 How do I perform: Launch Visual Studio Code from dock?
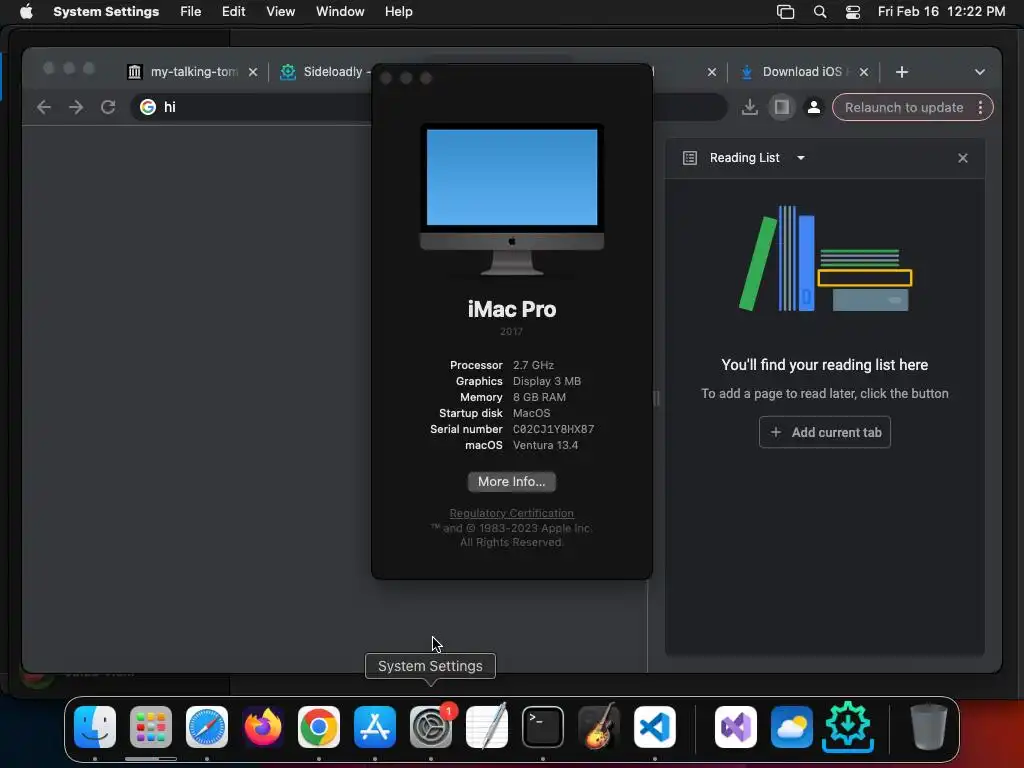coord(654,727)
